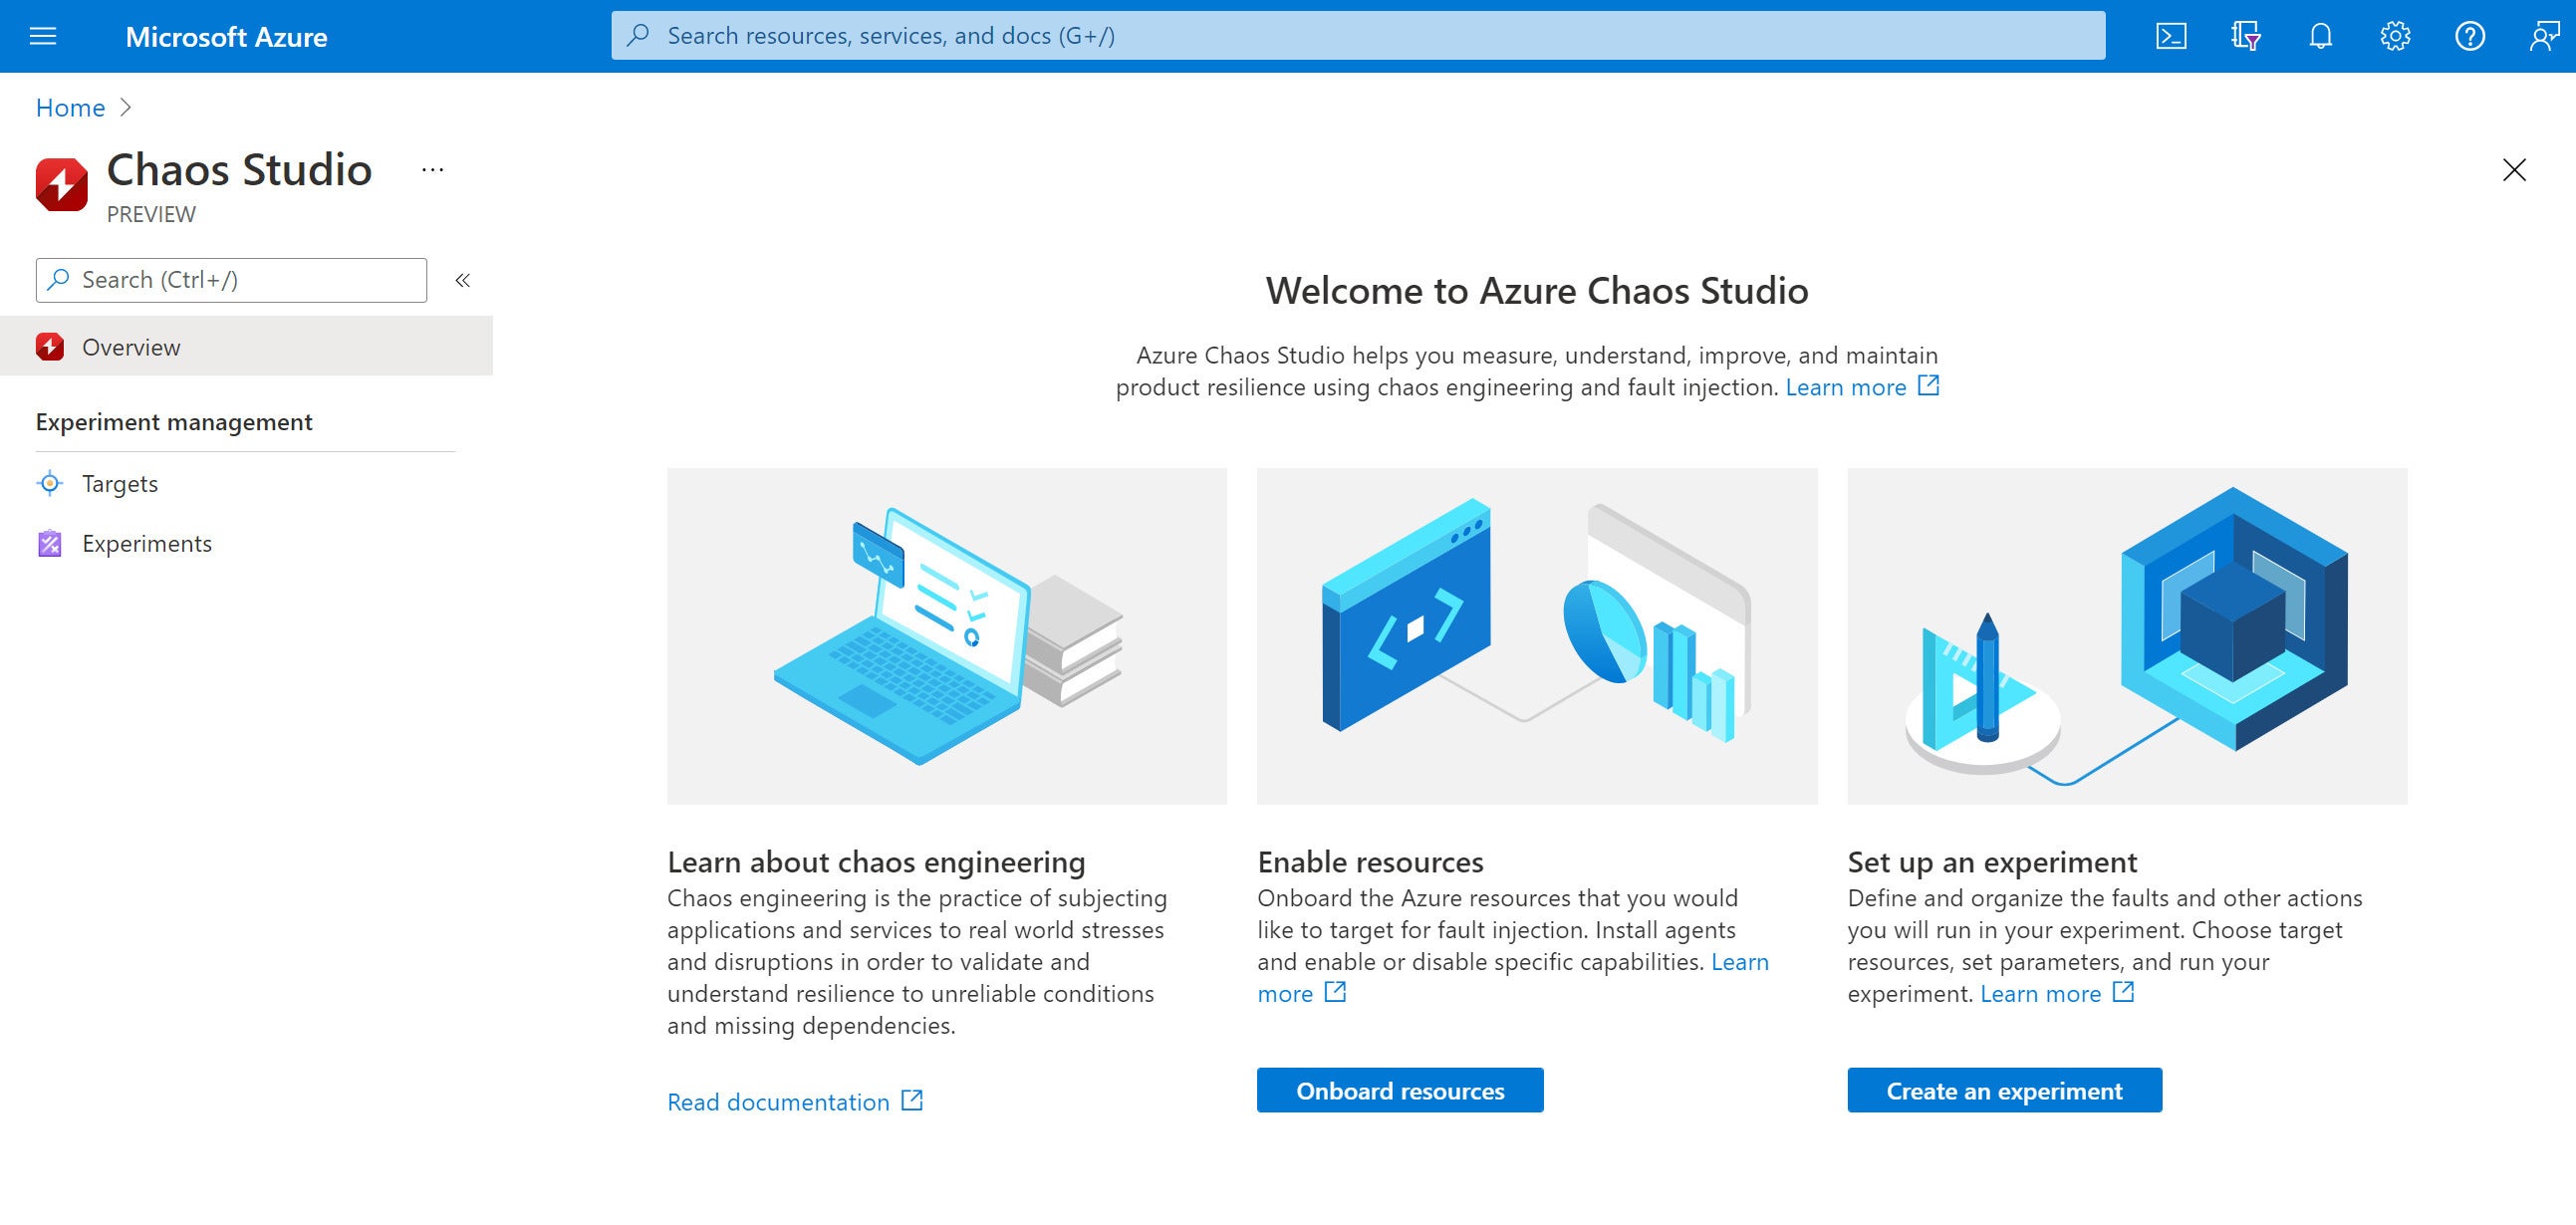This screenshot has height=1225, width=2576.
Task: Click the Experiments clipboard icon
Action: coord(49,543)
